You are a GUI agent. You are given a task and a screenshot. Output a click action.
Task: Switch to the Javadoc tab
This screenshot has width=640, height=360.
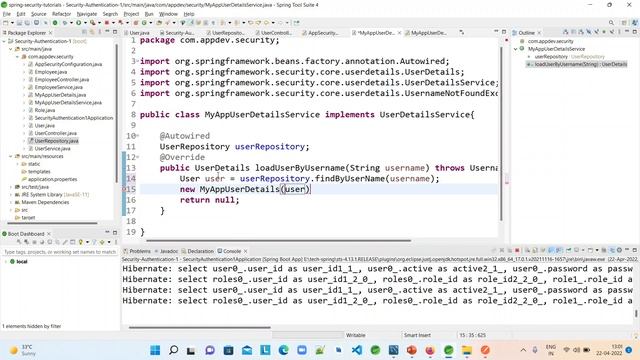(x=167, y=251)
